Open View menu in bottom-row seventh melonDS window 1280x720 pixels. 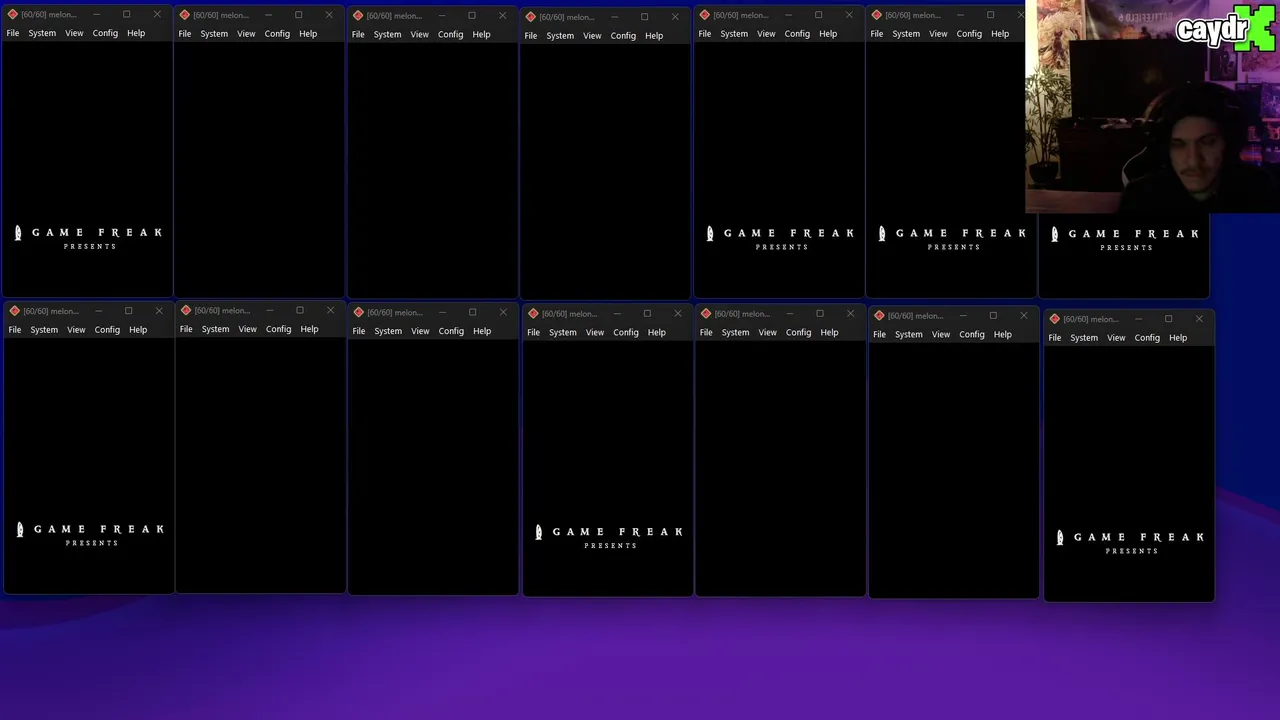(1116, 338)
